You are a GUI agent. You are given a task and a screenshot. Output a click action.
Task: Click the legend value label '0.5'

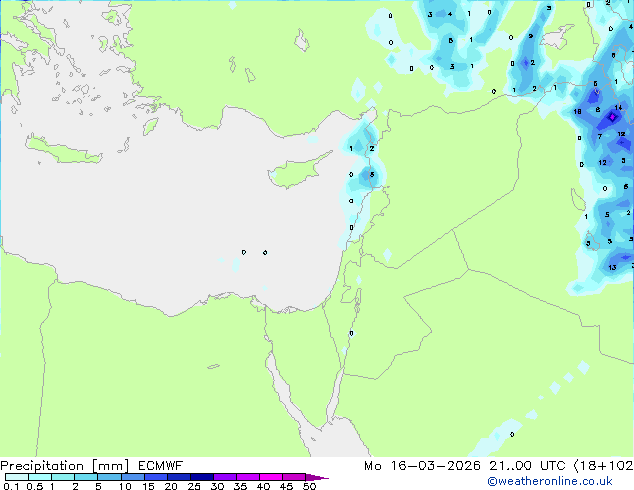[x=34, y=486]
